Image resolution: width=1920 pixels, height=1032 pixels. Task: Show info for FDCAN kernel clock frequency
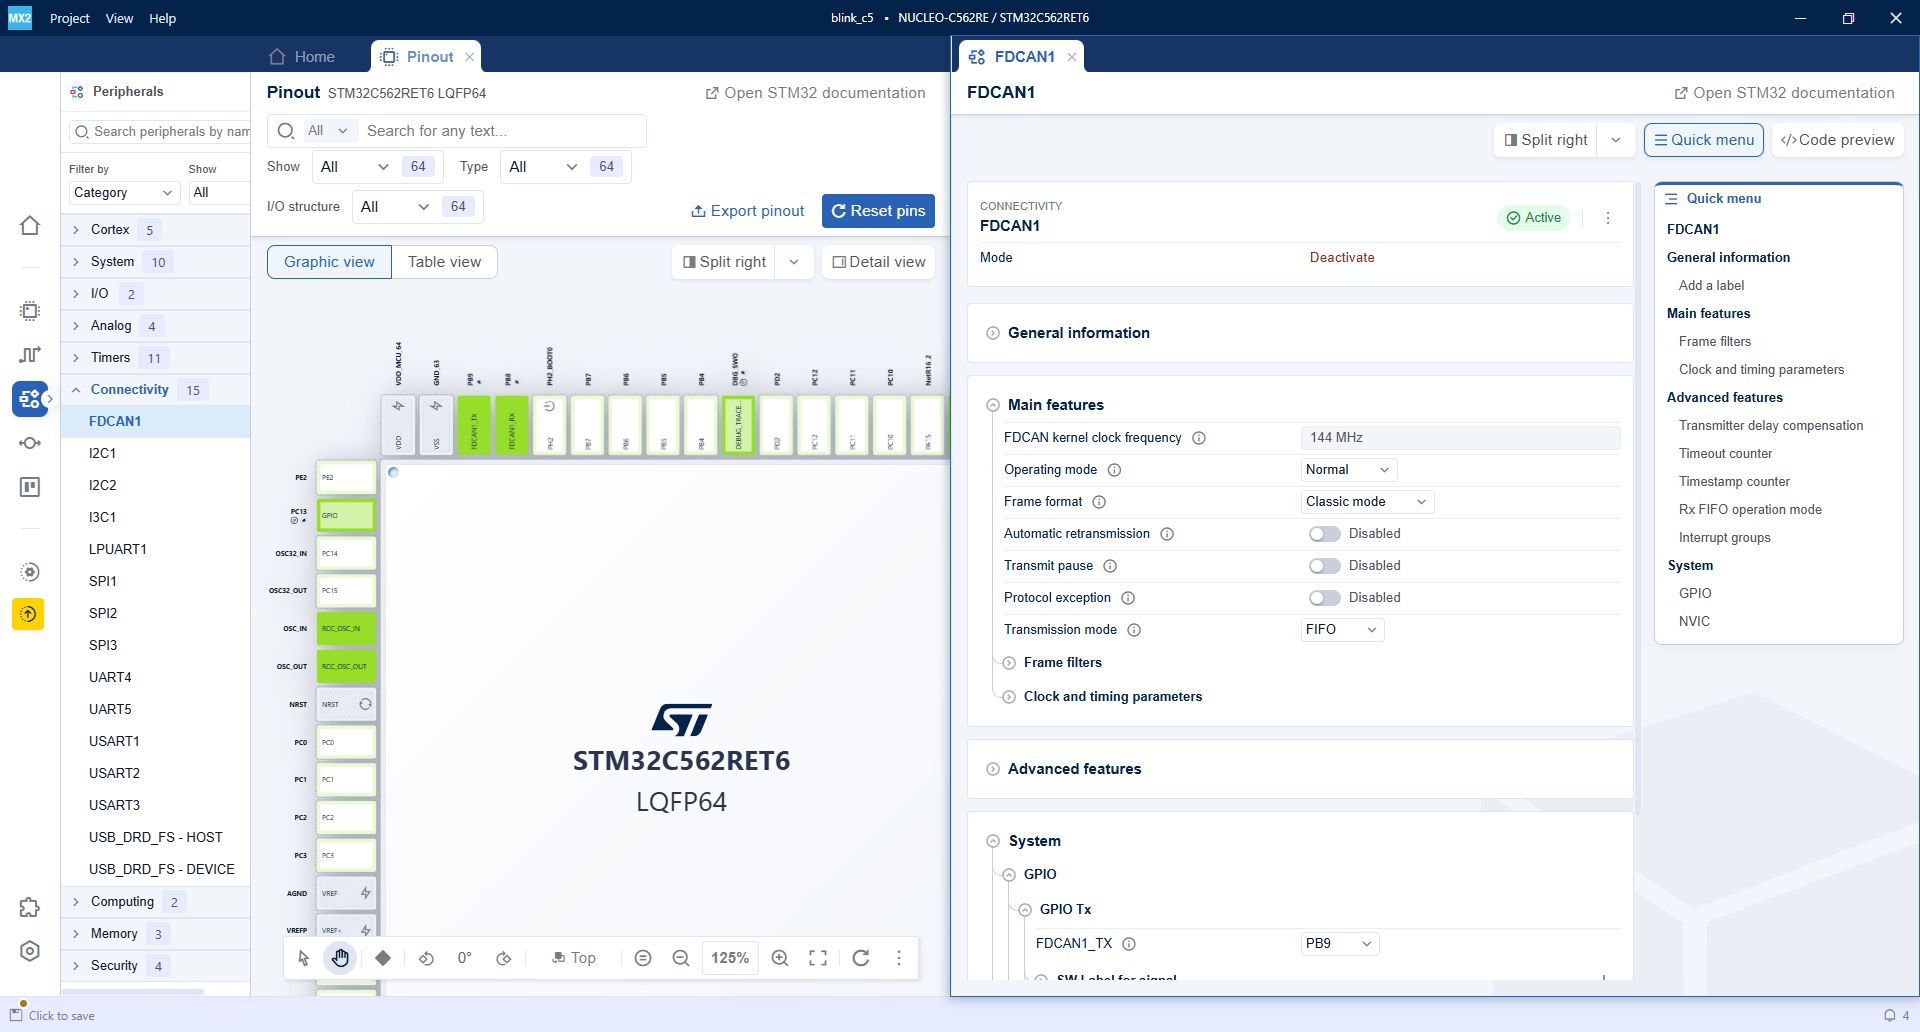point(1199,438)
